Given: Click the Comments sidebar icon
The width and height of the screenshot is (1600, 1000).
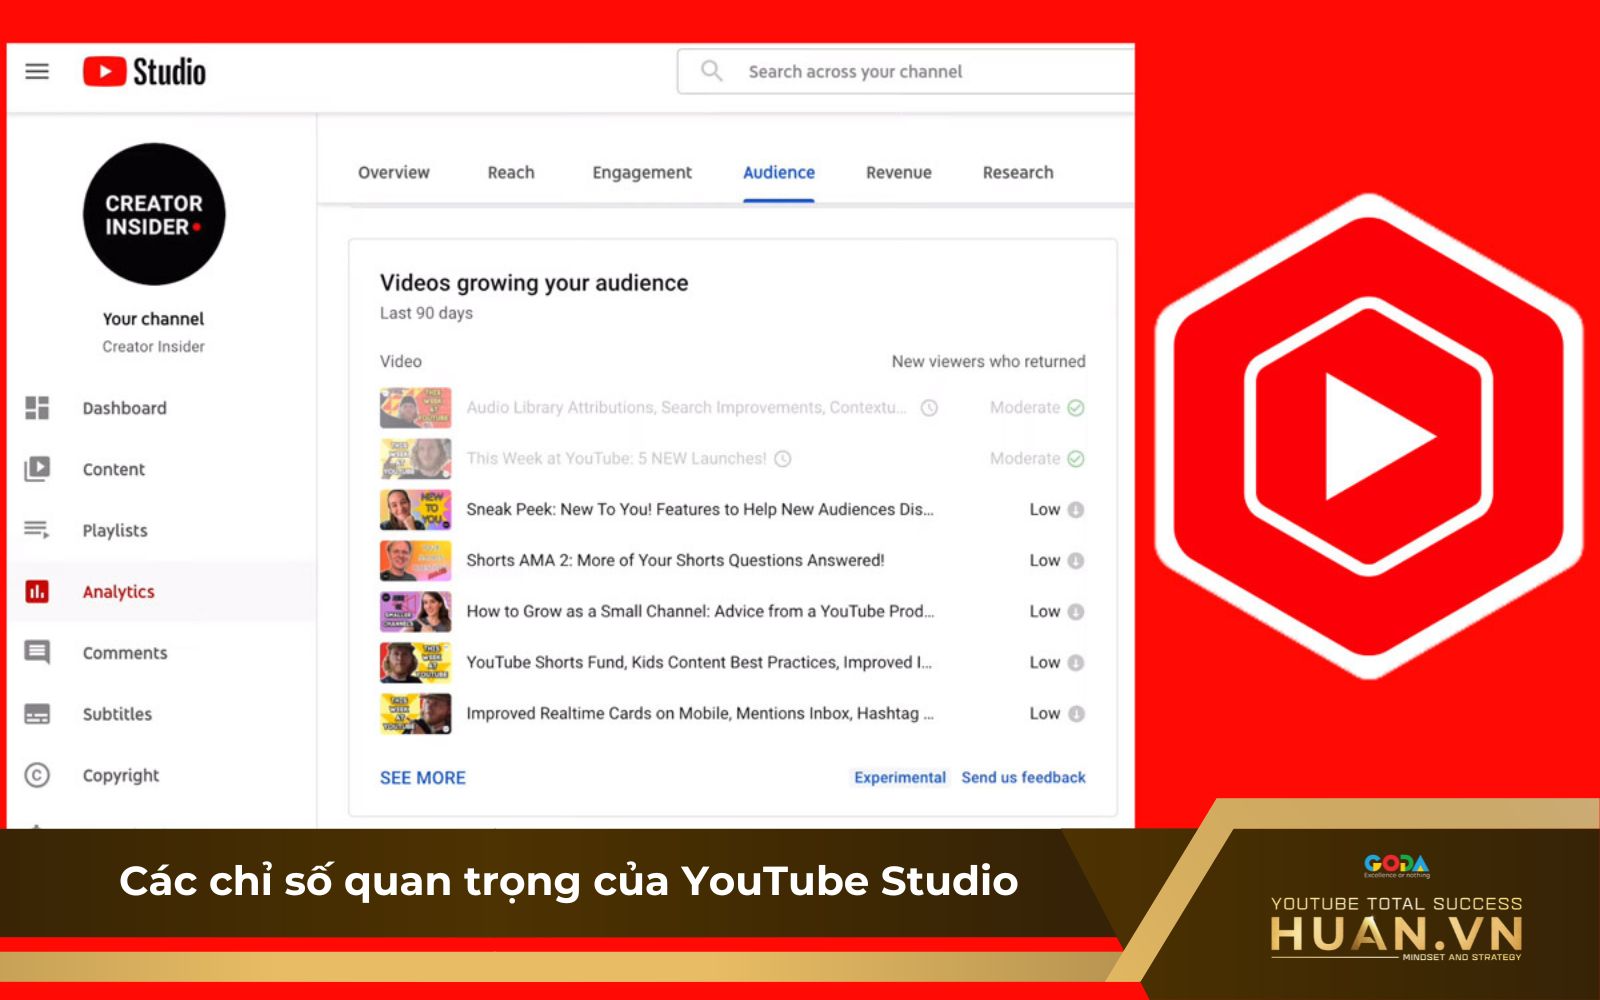Looking at the screenshot, I should coord(37,653).
